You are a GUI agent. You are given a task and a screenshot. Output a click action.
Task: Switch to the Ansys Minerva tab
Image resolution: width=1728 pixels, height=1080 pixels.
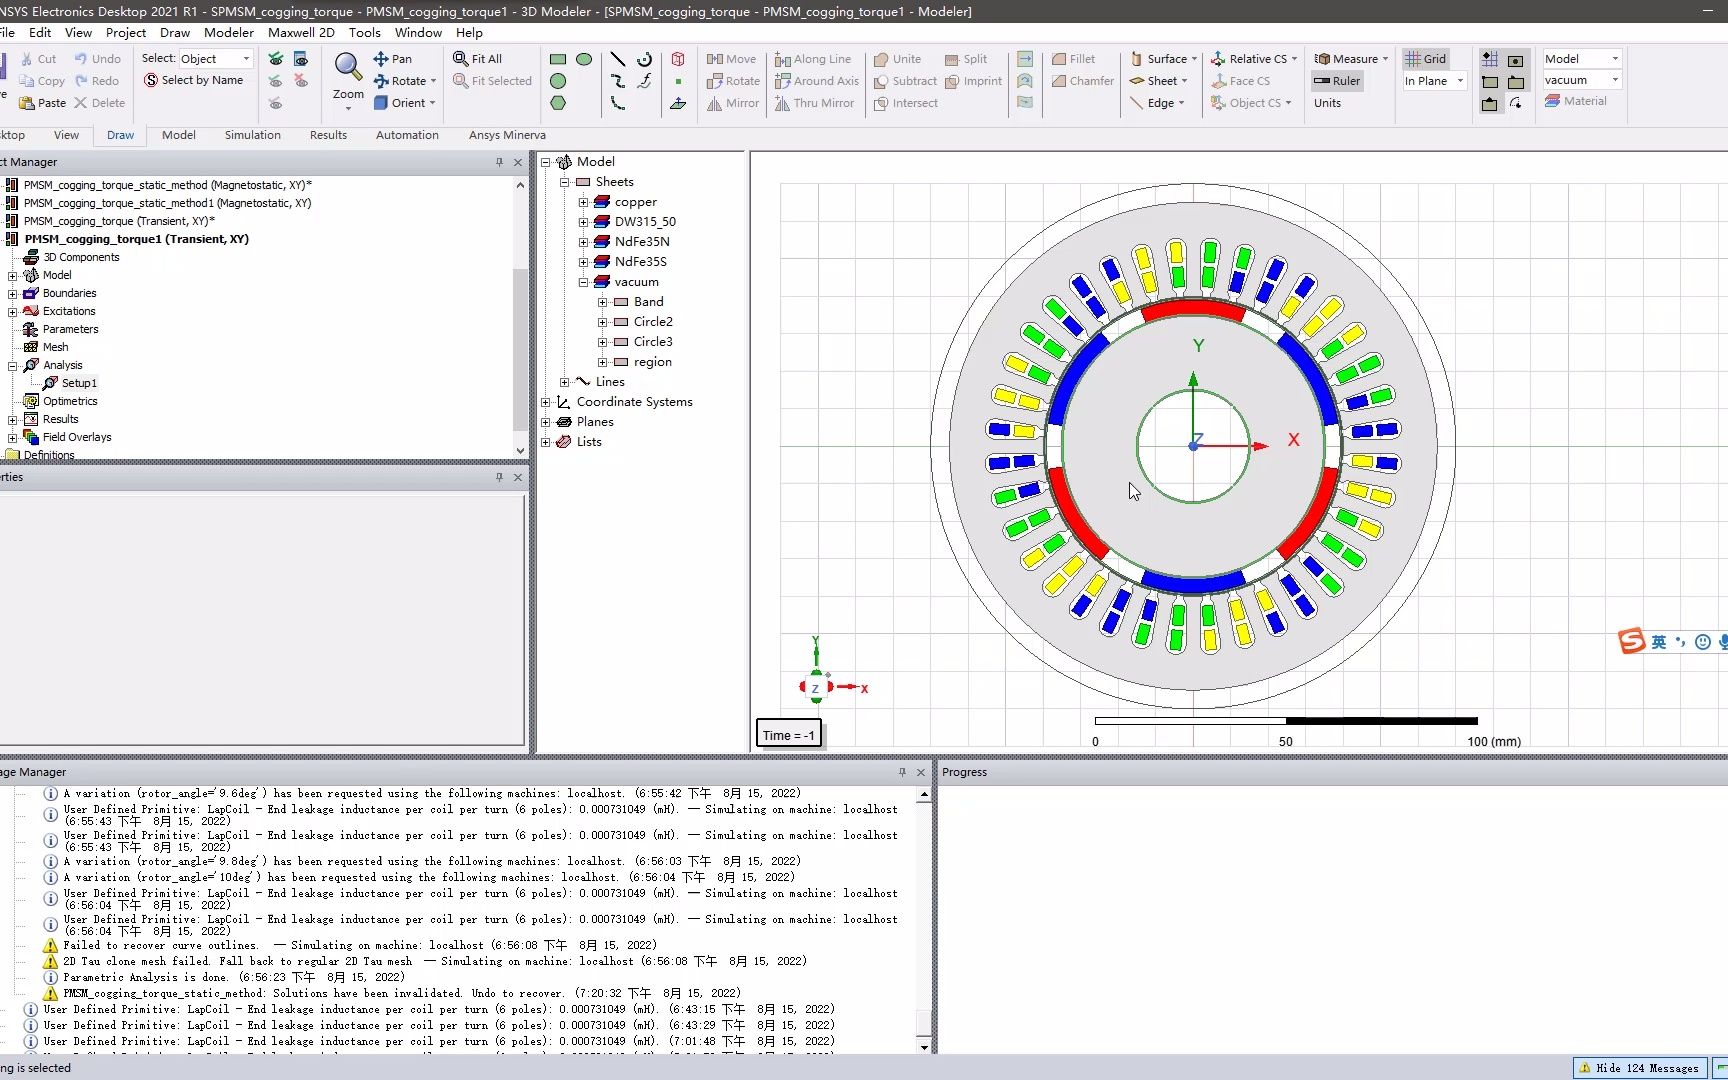[x=507, y=135]
